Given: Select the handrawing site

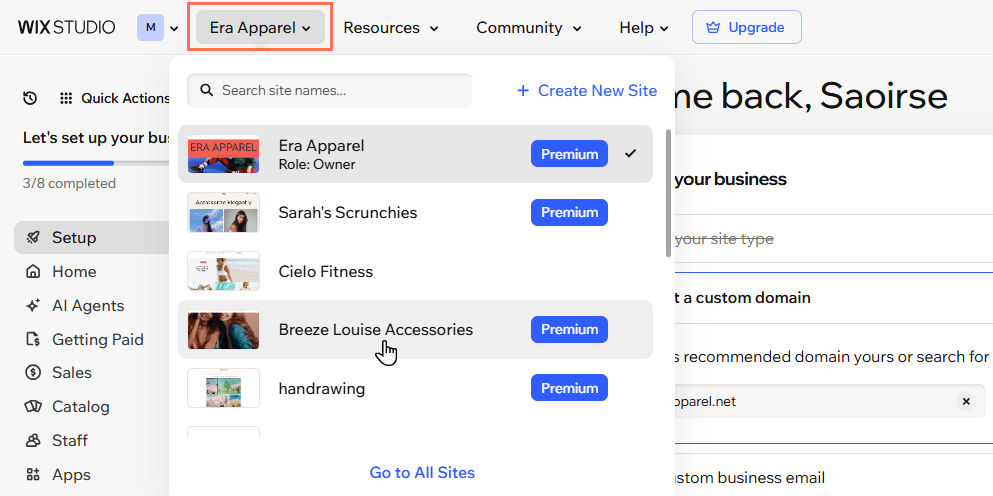Looking at the screenshot, I should click(x=415, y=388).
